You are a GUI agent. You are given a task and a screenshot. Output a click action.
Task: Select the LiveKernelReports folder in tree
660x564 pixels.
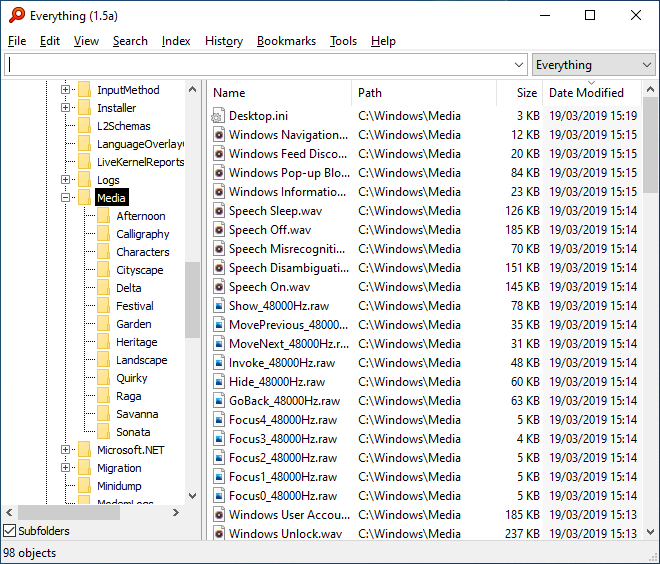point(140,162)
